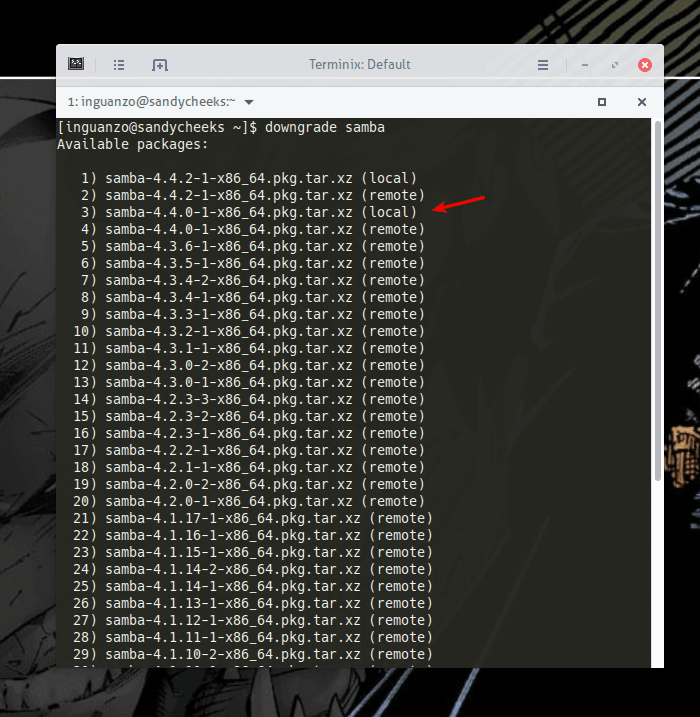Select line 6 samba-4.3.5-1
Image resolution: width=700 pixels, height=717 pixels.
click(253, 263)
